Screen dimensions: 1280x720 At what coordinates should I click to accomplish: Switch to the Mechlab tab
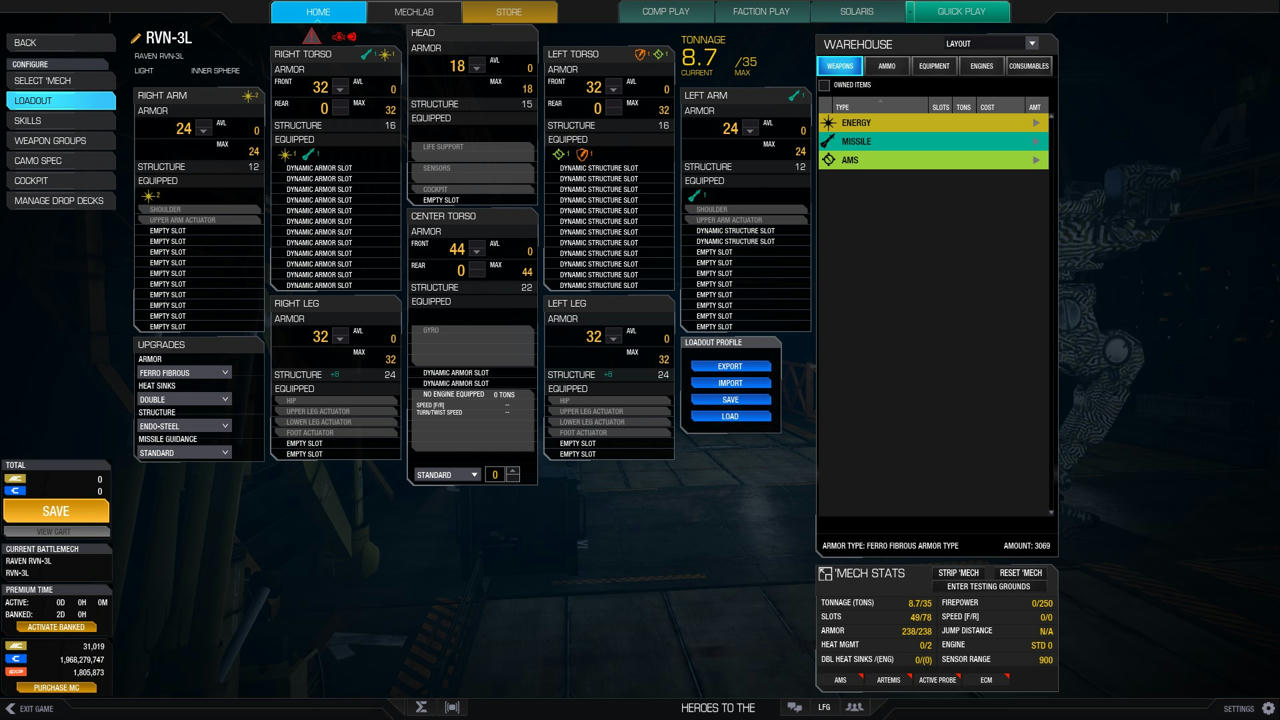click(x=414, y=12)
